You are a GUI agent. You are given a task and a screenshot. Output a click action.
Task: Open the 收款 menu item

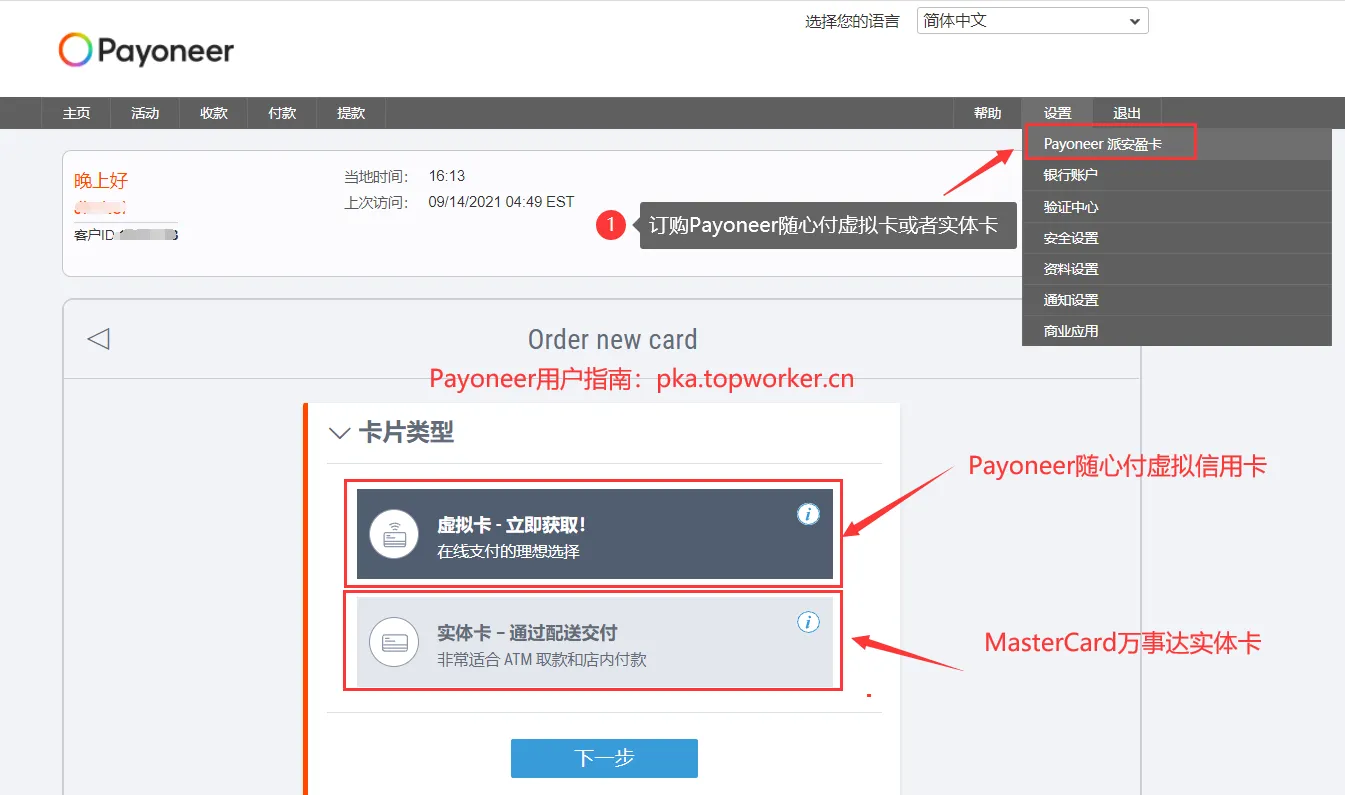(214, 113)
